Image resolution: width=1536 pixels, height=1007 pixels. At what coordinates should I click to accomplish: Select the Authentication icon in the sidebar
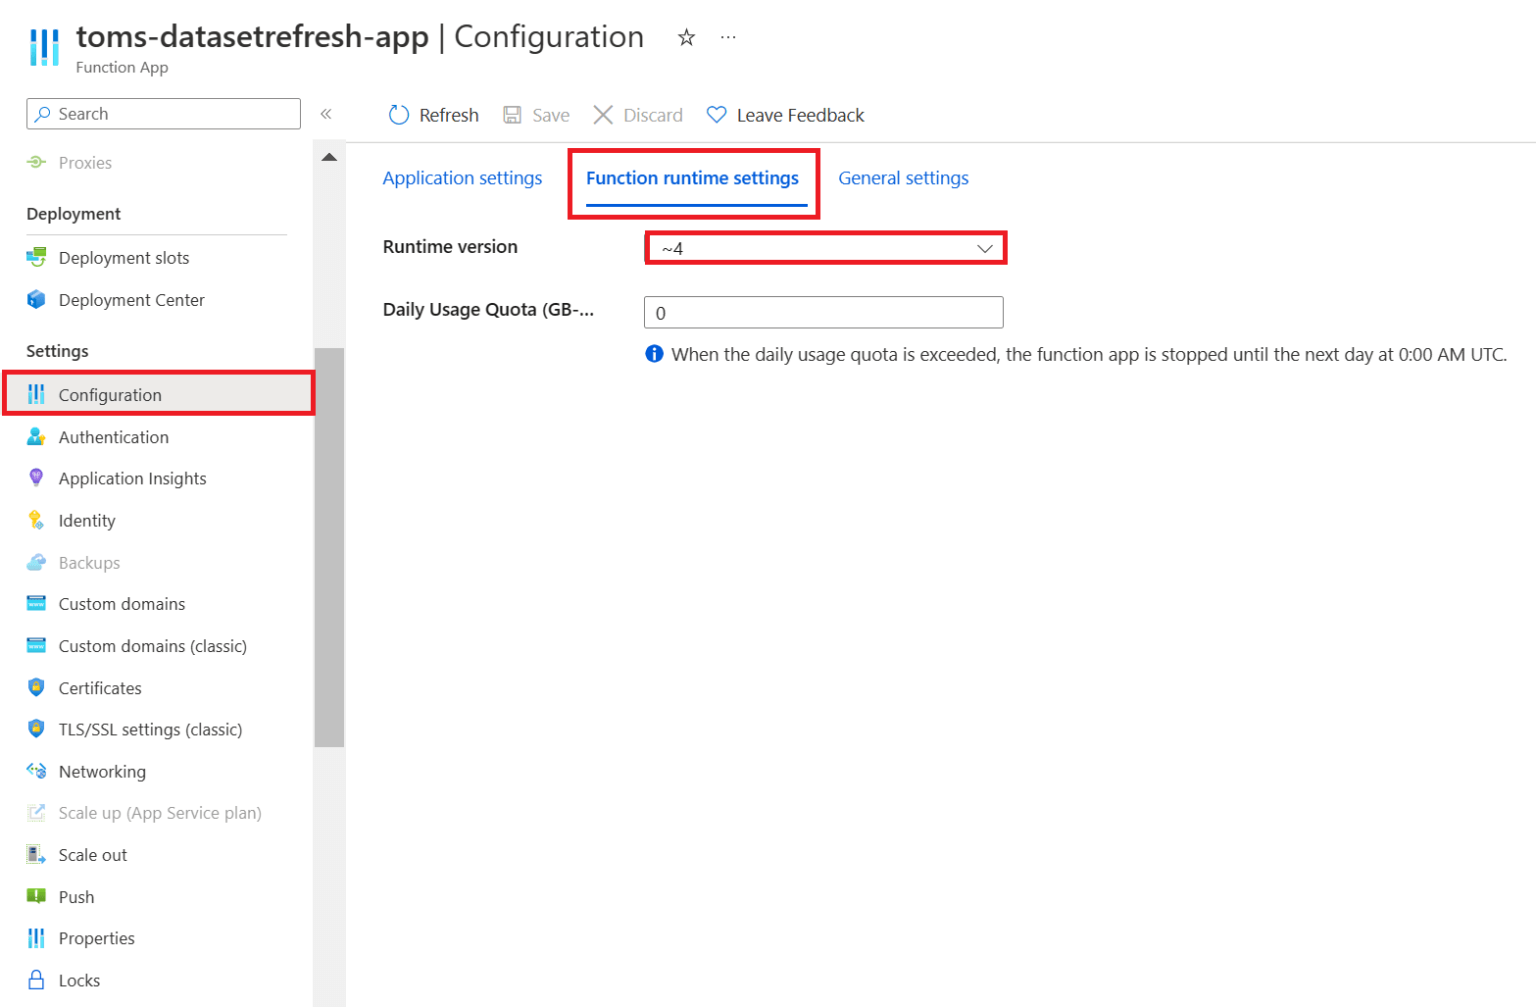pyautogui.click(x=36, y=436)
